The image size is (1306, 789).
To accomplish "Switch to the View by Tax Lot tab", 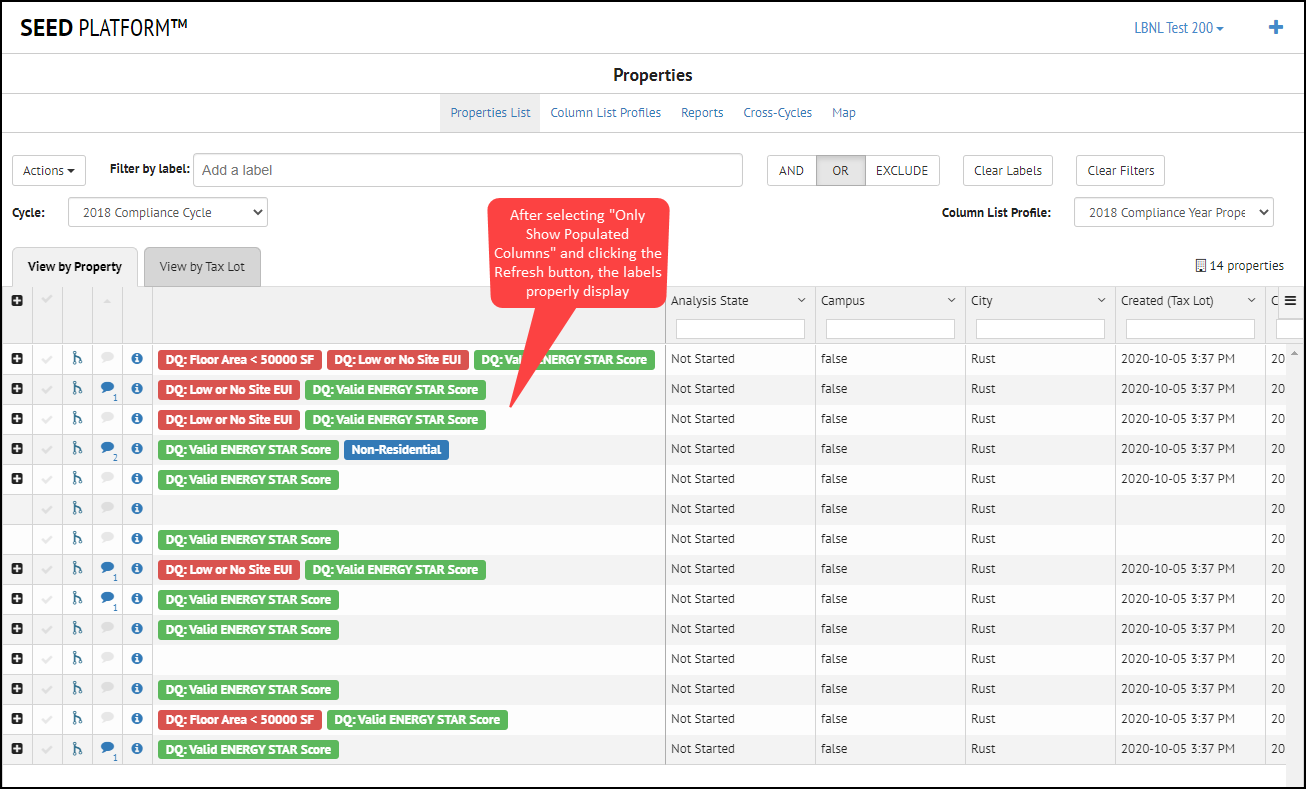I will [x=202, y=266].
